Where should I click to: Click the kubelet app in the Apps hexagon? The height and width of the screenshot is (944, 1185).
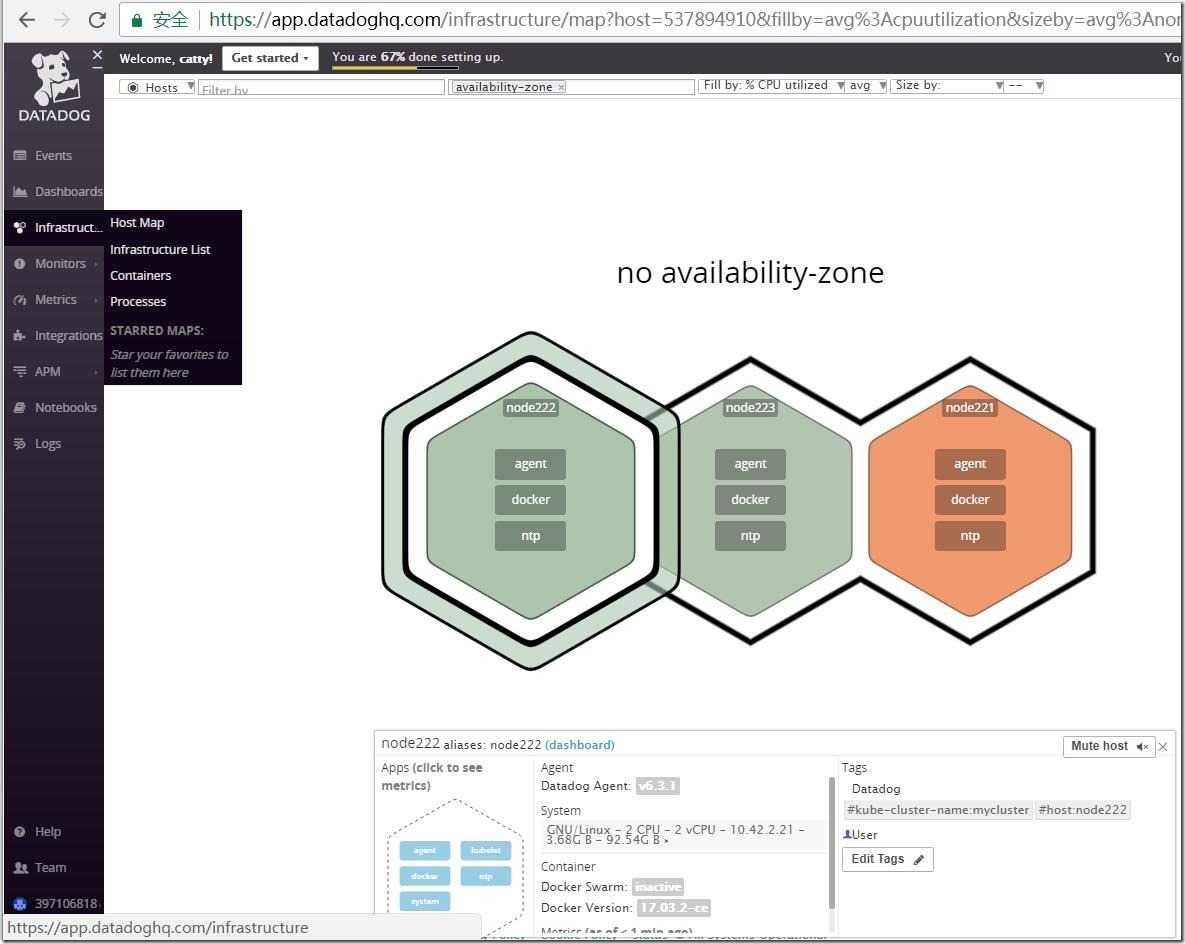485,851
